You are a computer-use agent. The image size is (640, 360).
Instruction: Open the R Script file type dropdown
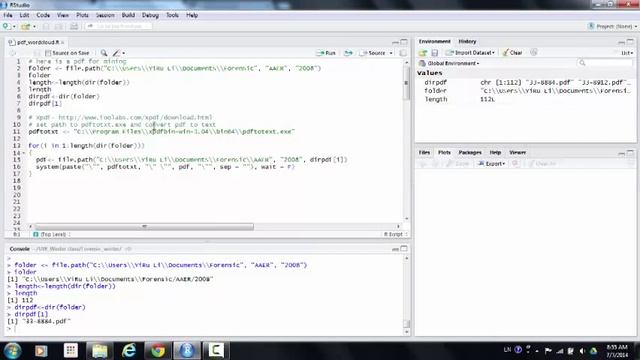(396, 234)
